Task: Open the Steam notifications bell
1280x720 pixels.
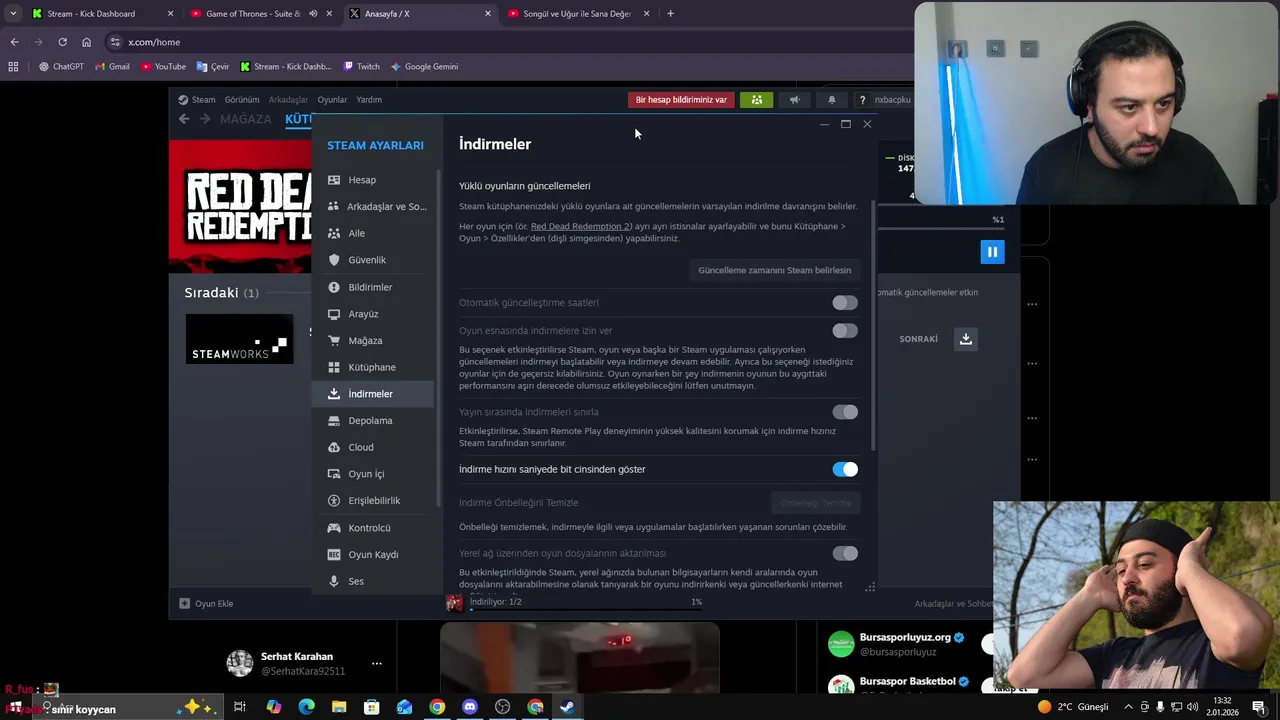Action: pos(831,100)
